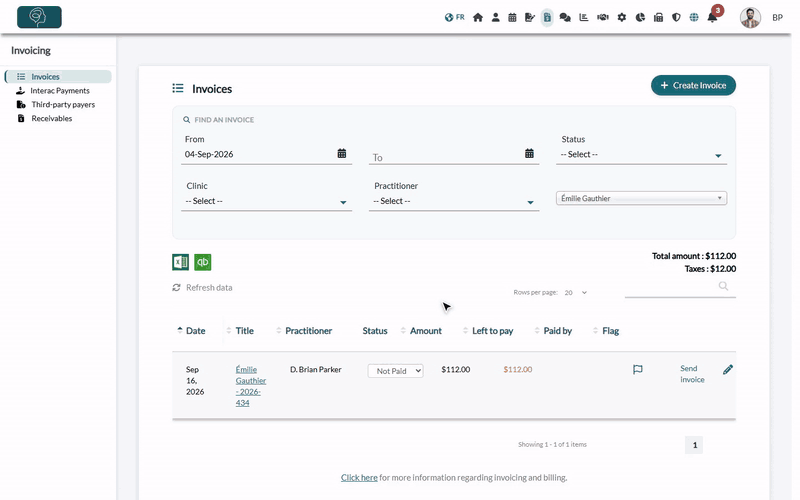Open the messages chat bubbles icon
The height and width of the screenshot is (500, 800).
[x=565, y=17]
